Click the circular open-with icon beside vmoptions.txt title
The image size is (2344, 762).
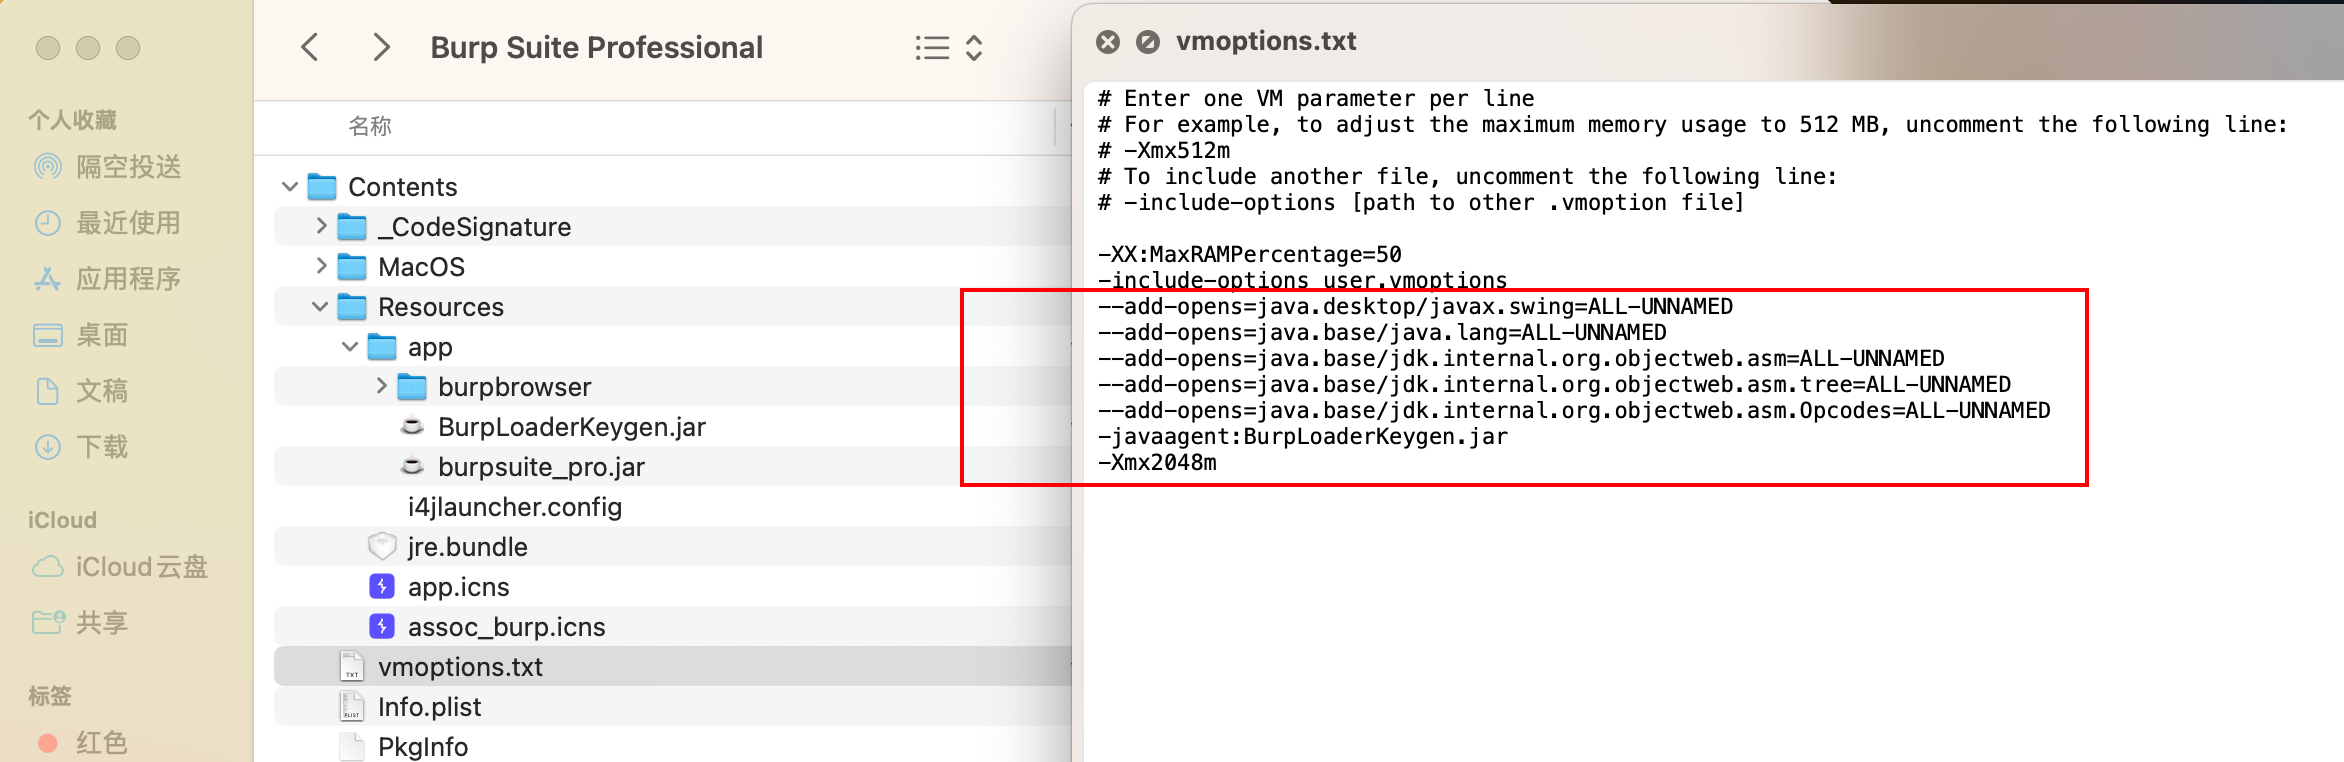click(x=1148, y=42)
